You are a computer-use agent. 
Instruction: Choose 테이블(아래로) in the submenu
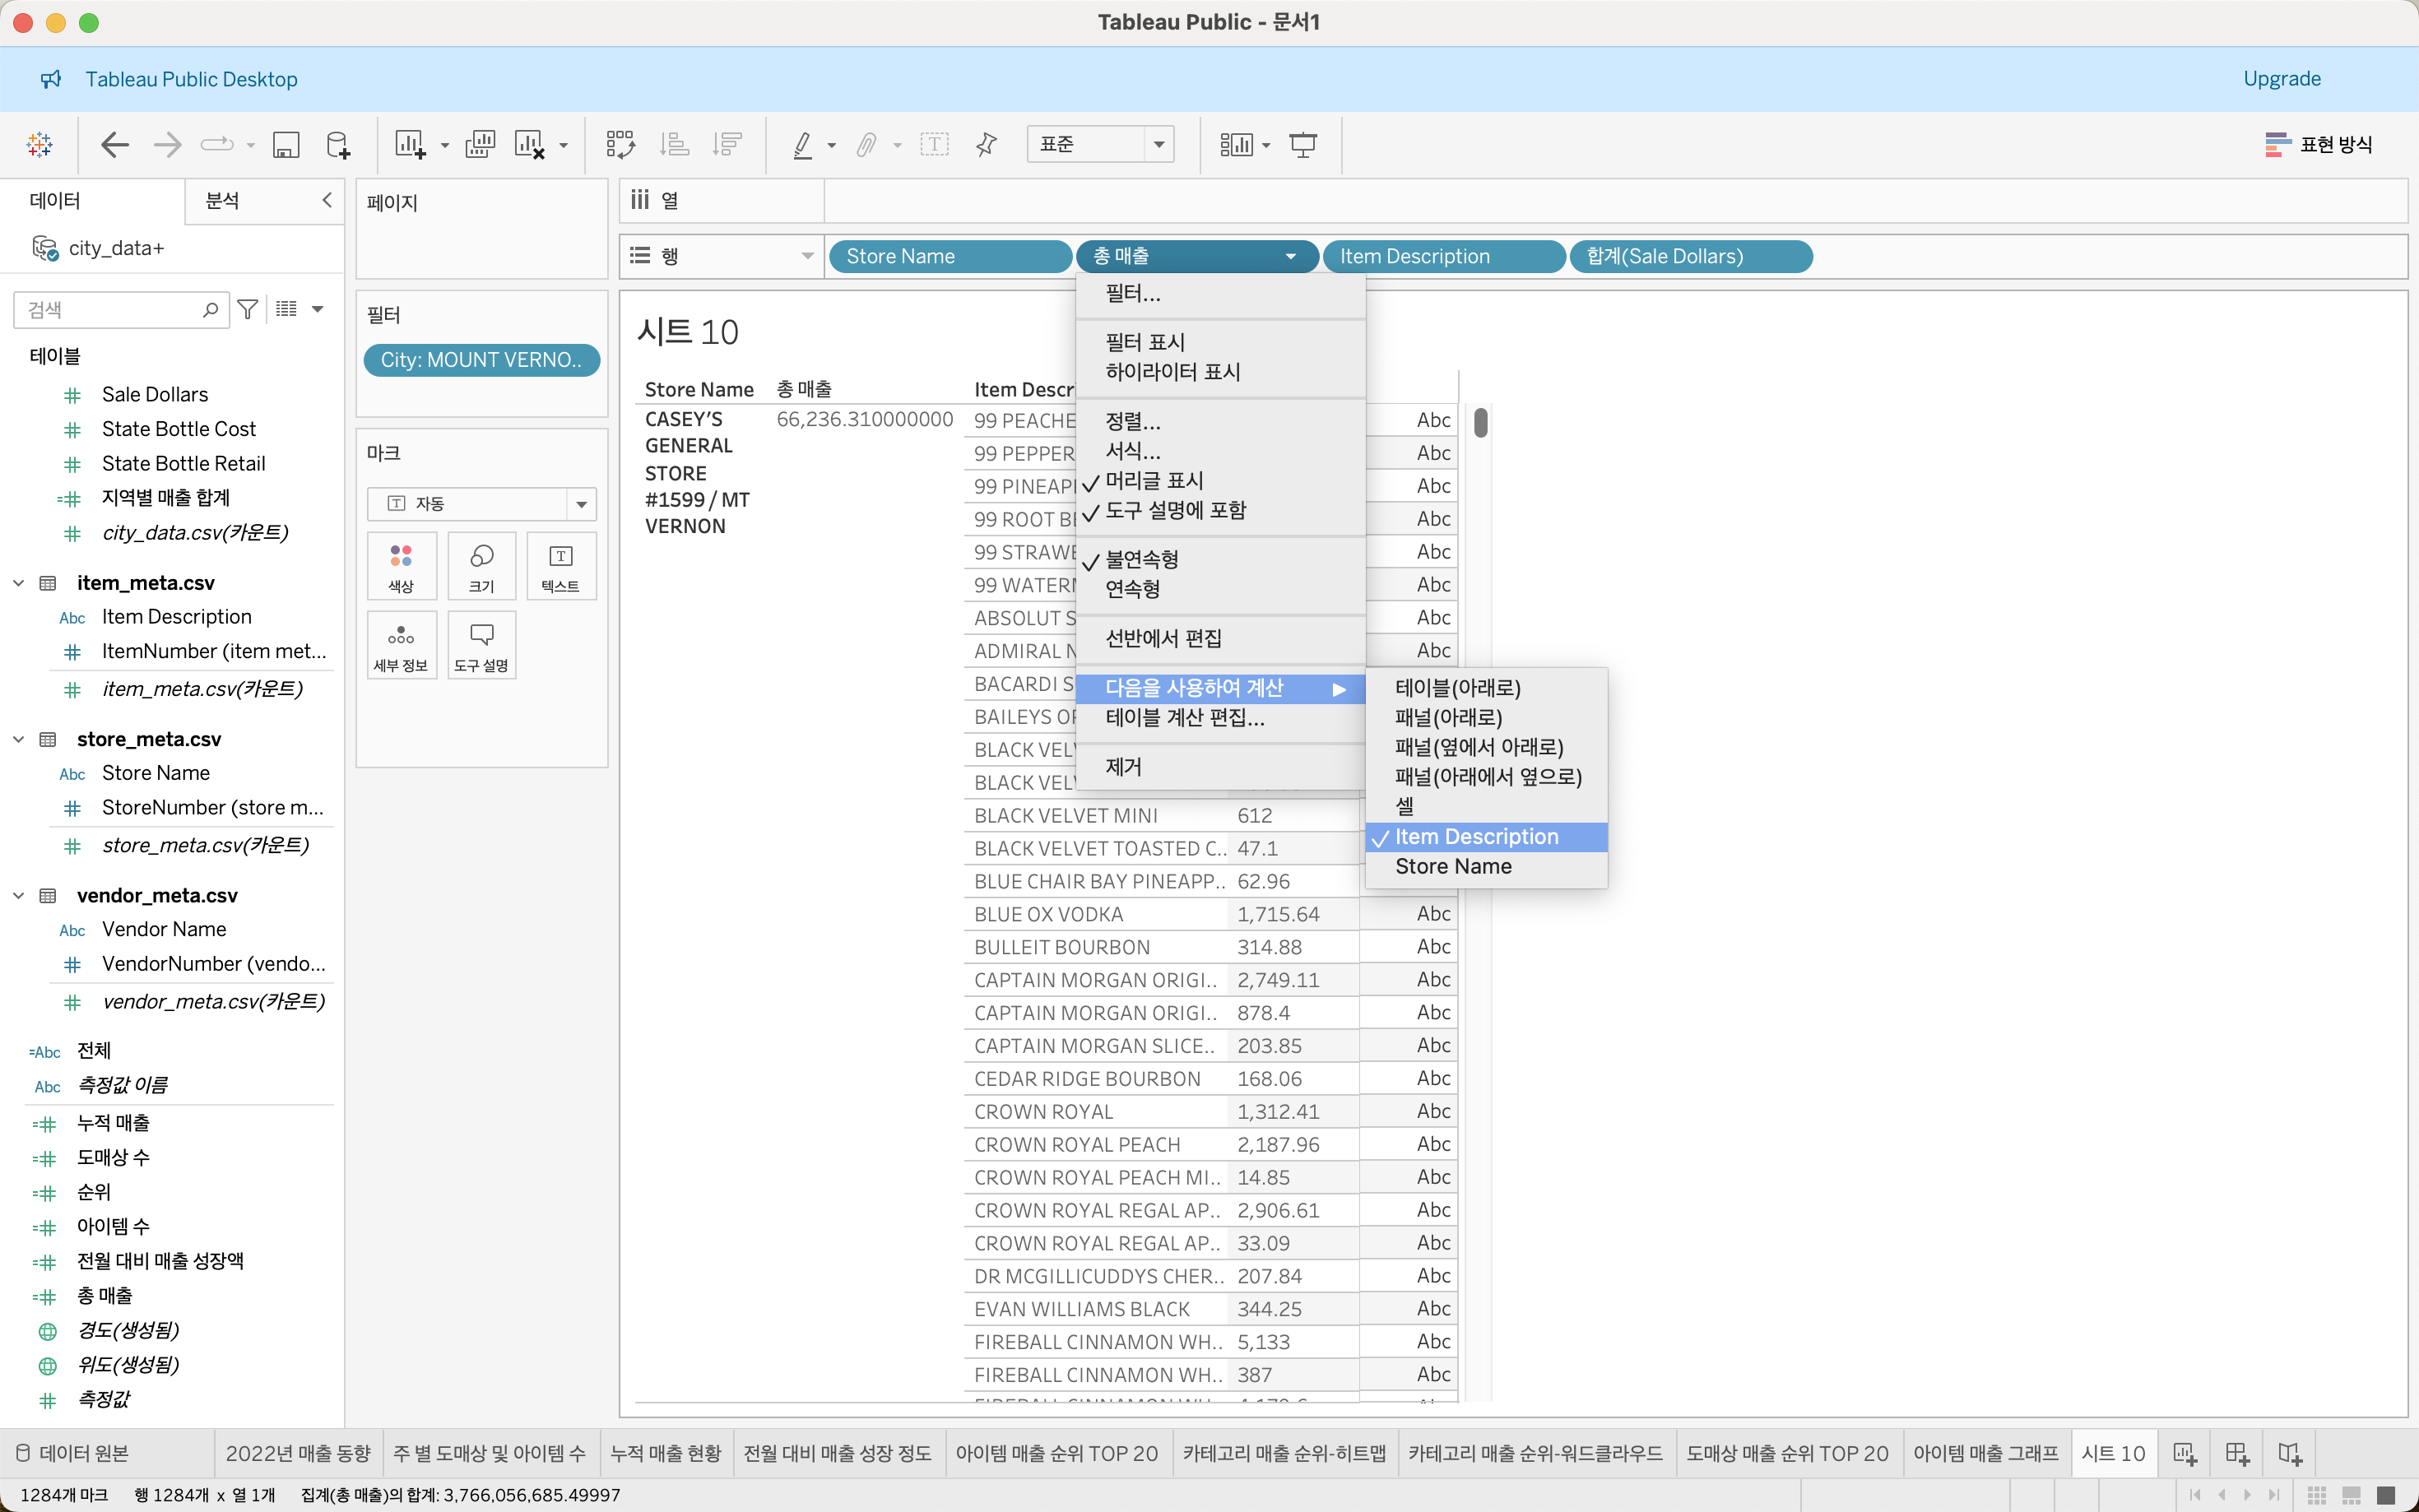(x=1457, y=688)
